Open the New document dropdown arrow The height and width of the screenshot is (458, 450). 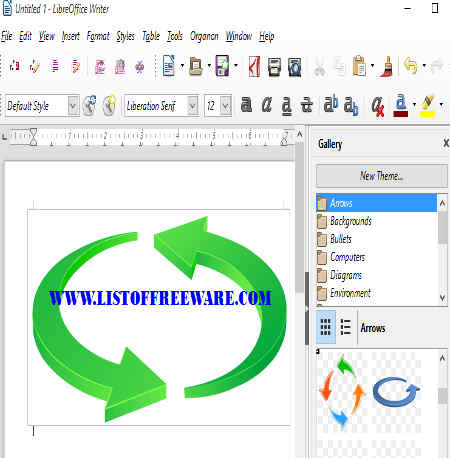click(x=182, y=65)
